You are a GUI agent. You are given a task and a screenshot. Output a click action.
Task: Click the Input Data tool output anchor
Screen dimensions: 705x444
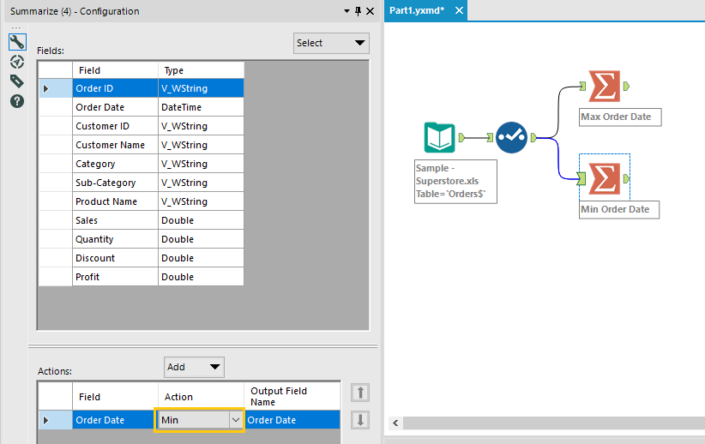point(462,138)
